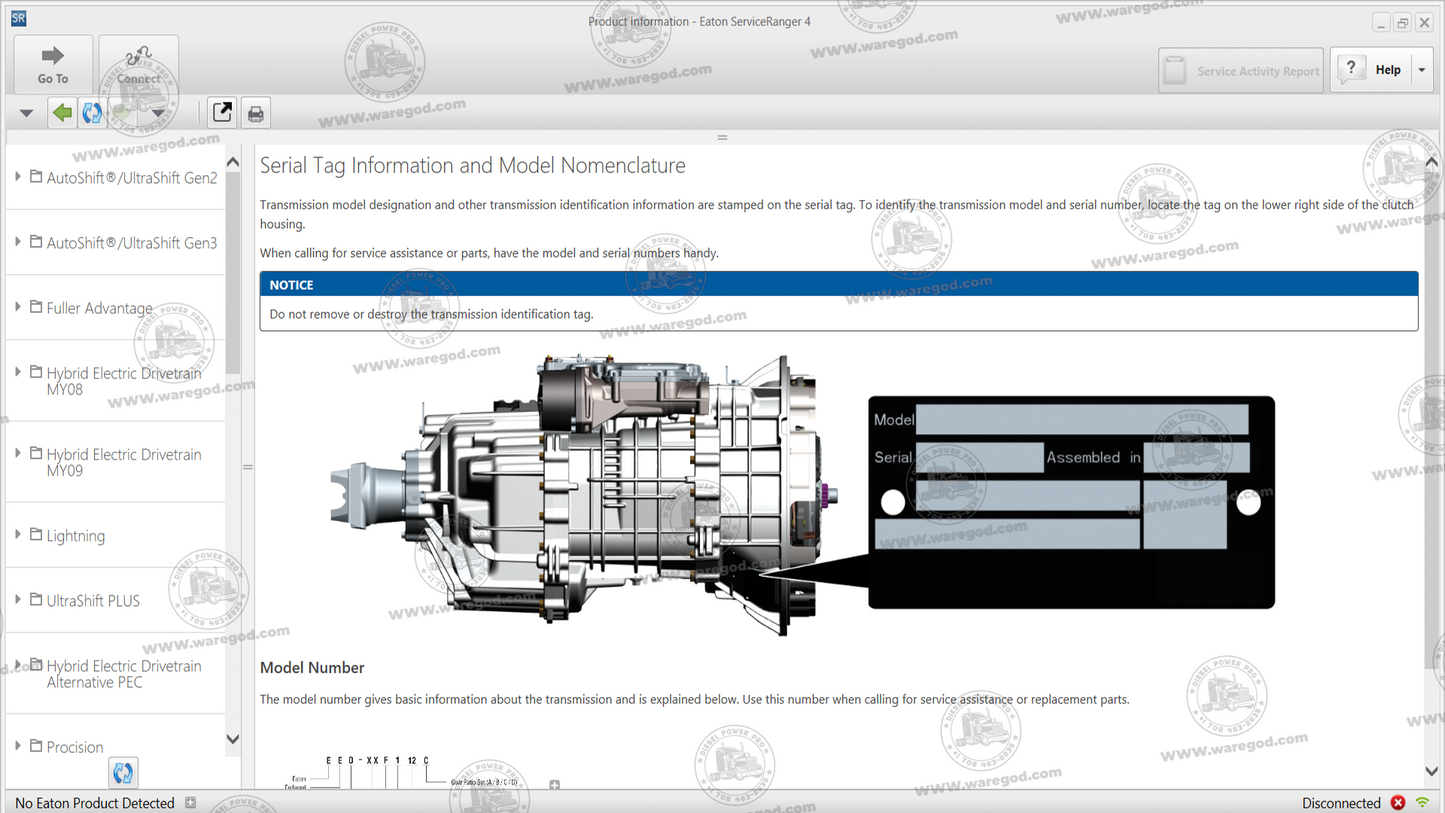
Task: Expand the Fuller Advantage tree entry
Action: (x=100, y=308)
